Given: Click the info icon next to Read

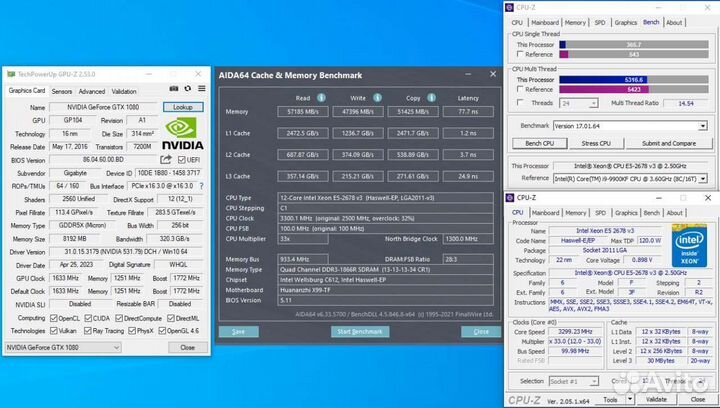Looking at the screenshot, I should [x=321, y=98].
